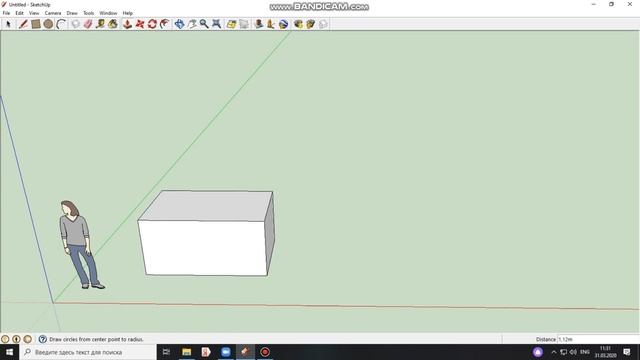640x360 pixels.
Task: Open the Edit menu
Action: coord(19,13)
